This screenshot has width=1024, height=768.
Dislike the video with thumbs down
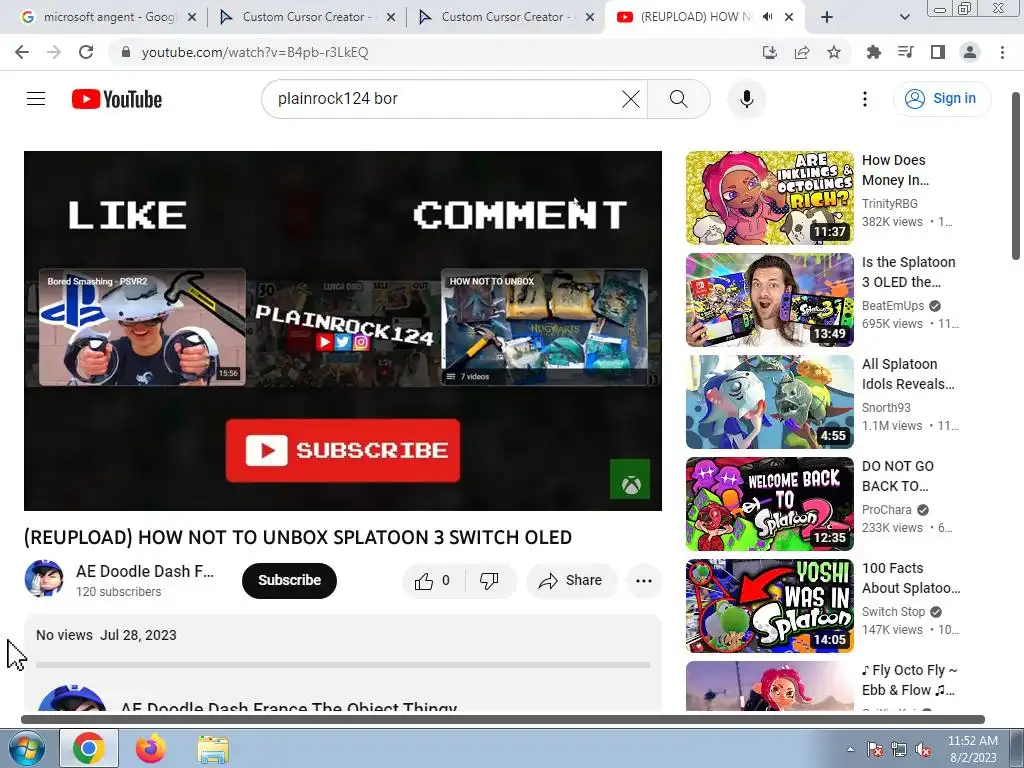tap(490, 581)
